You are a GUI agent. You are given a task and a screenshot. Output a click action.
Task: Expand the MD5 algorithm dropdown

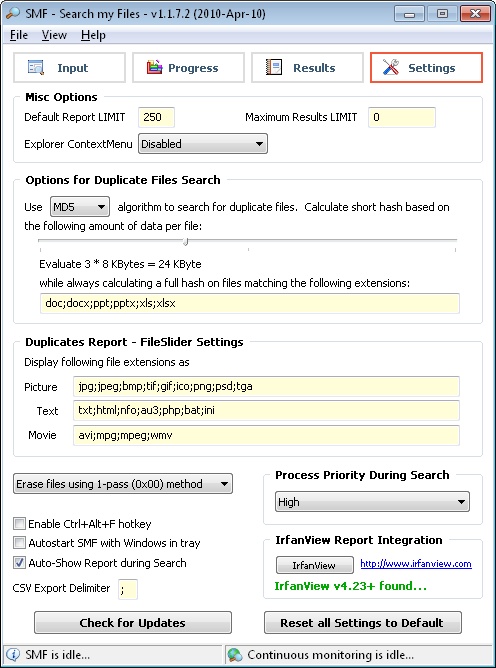[80, 207]
